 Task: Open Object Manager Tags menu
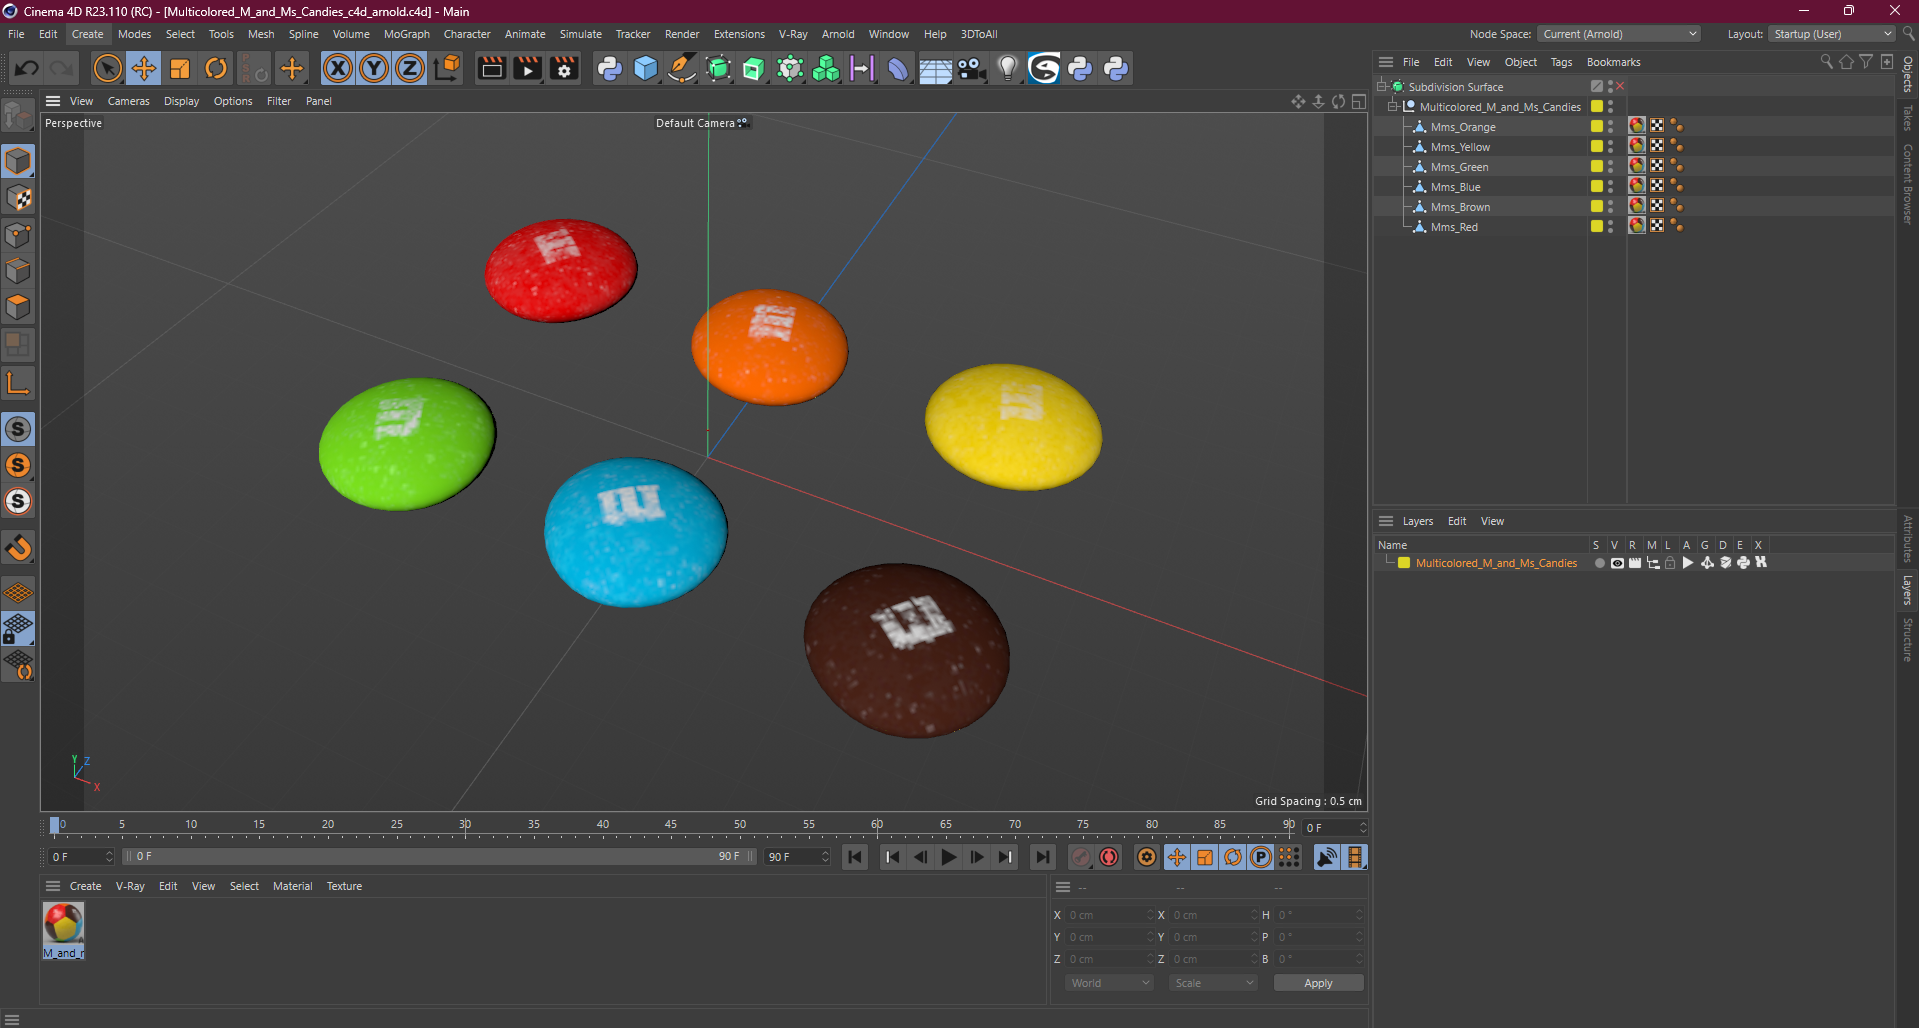pyautogui.click(x=1561, y=62)
